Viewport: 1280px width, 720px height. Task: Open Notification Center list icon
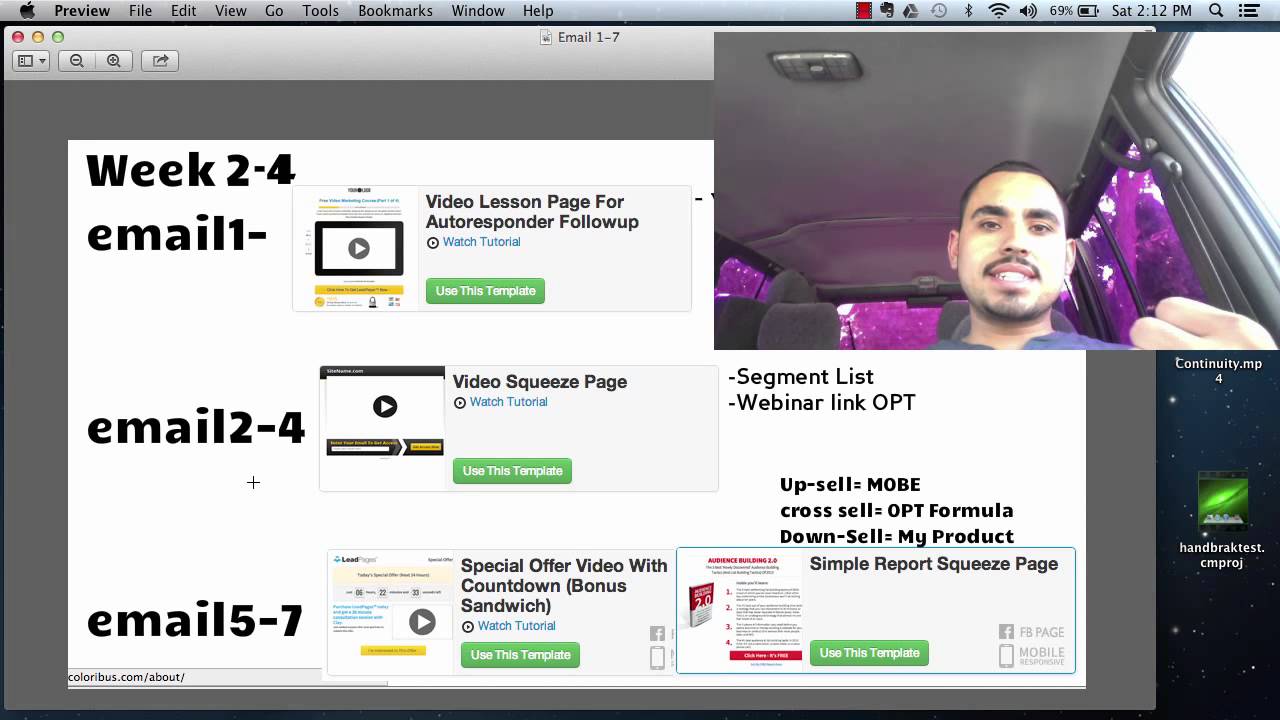(1249, 11)
